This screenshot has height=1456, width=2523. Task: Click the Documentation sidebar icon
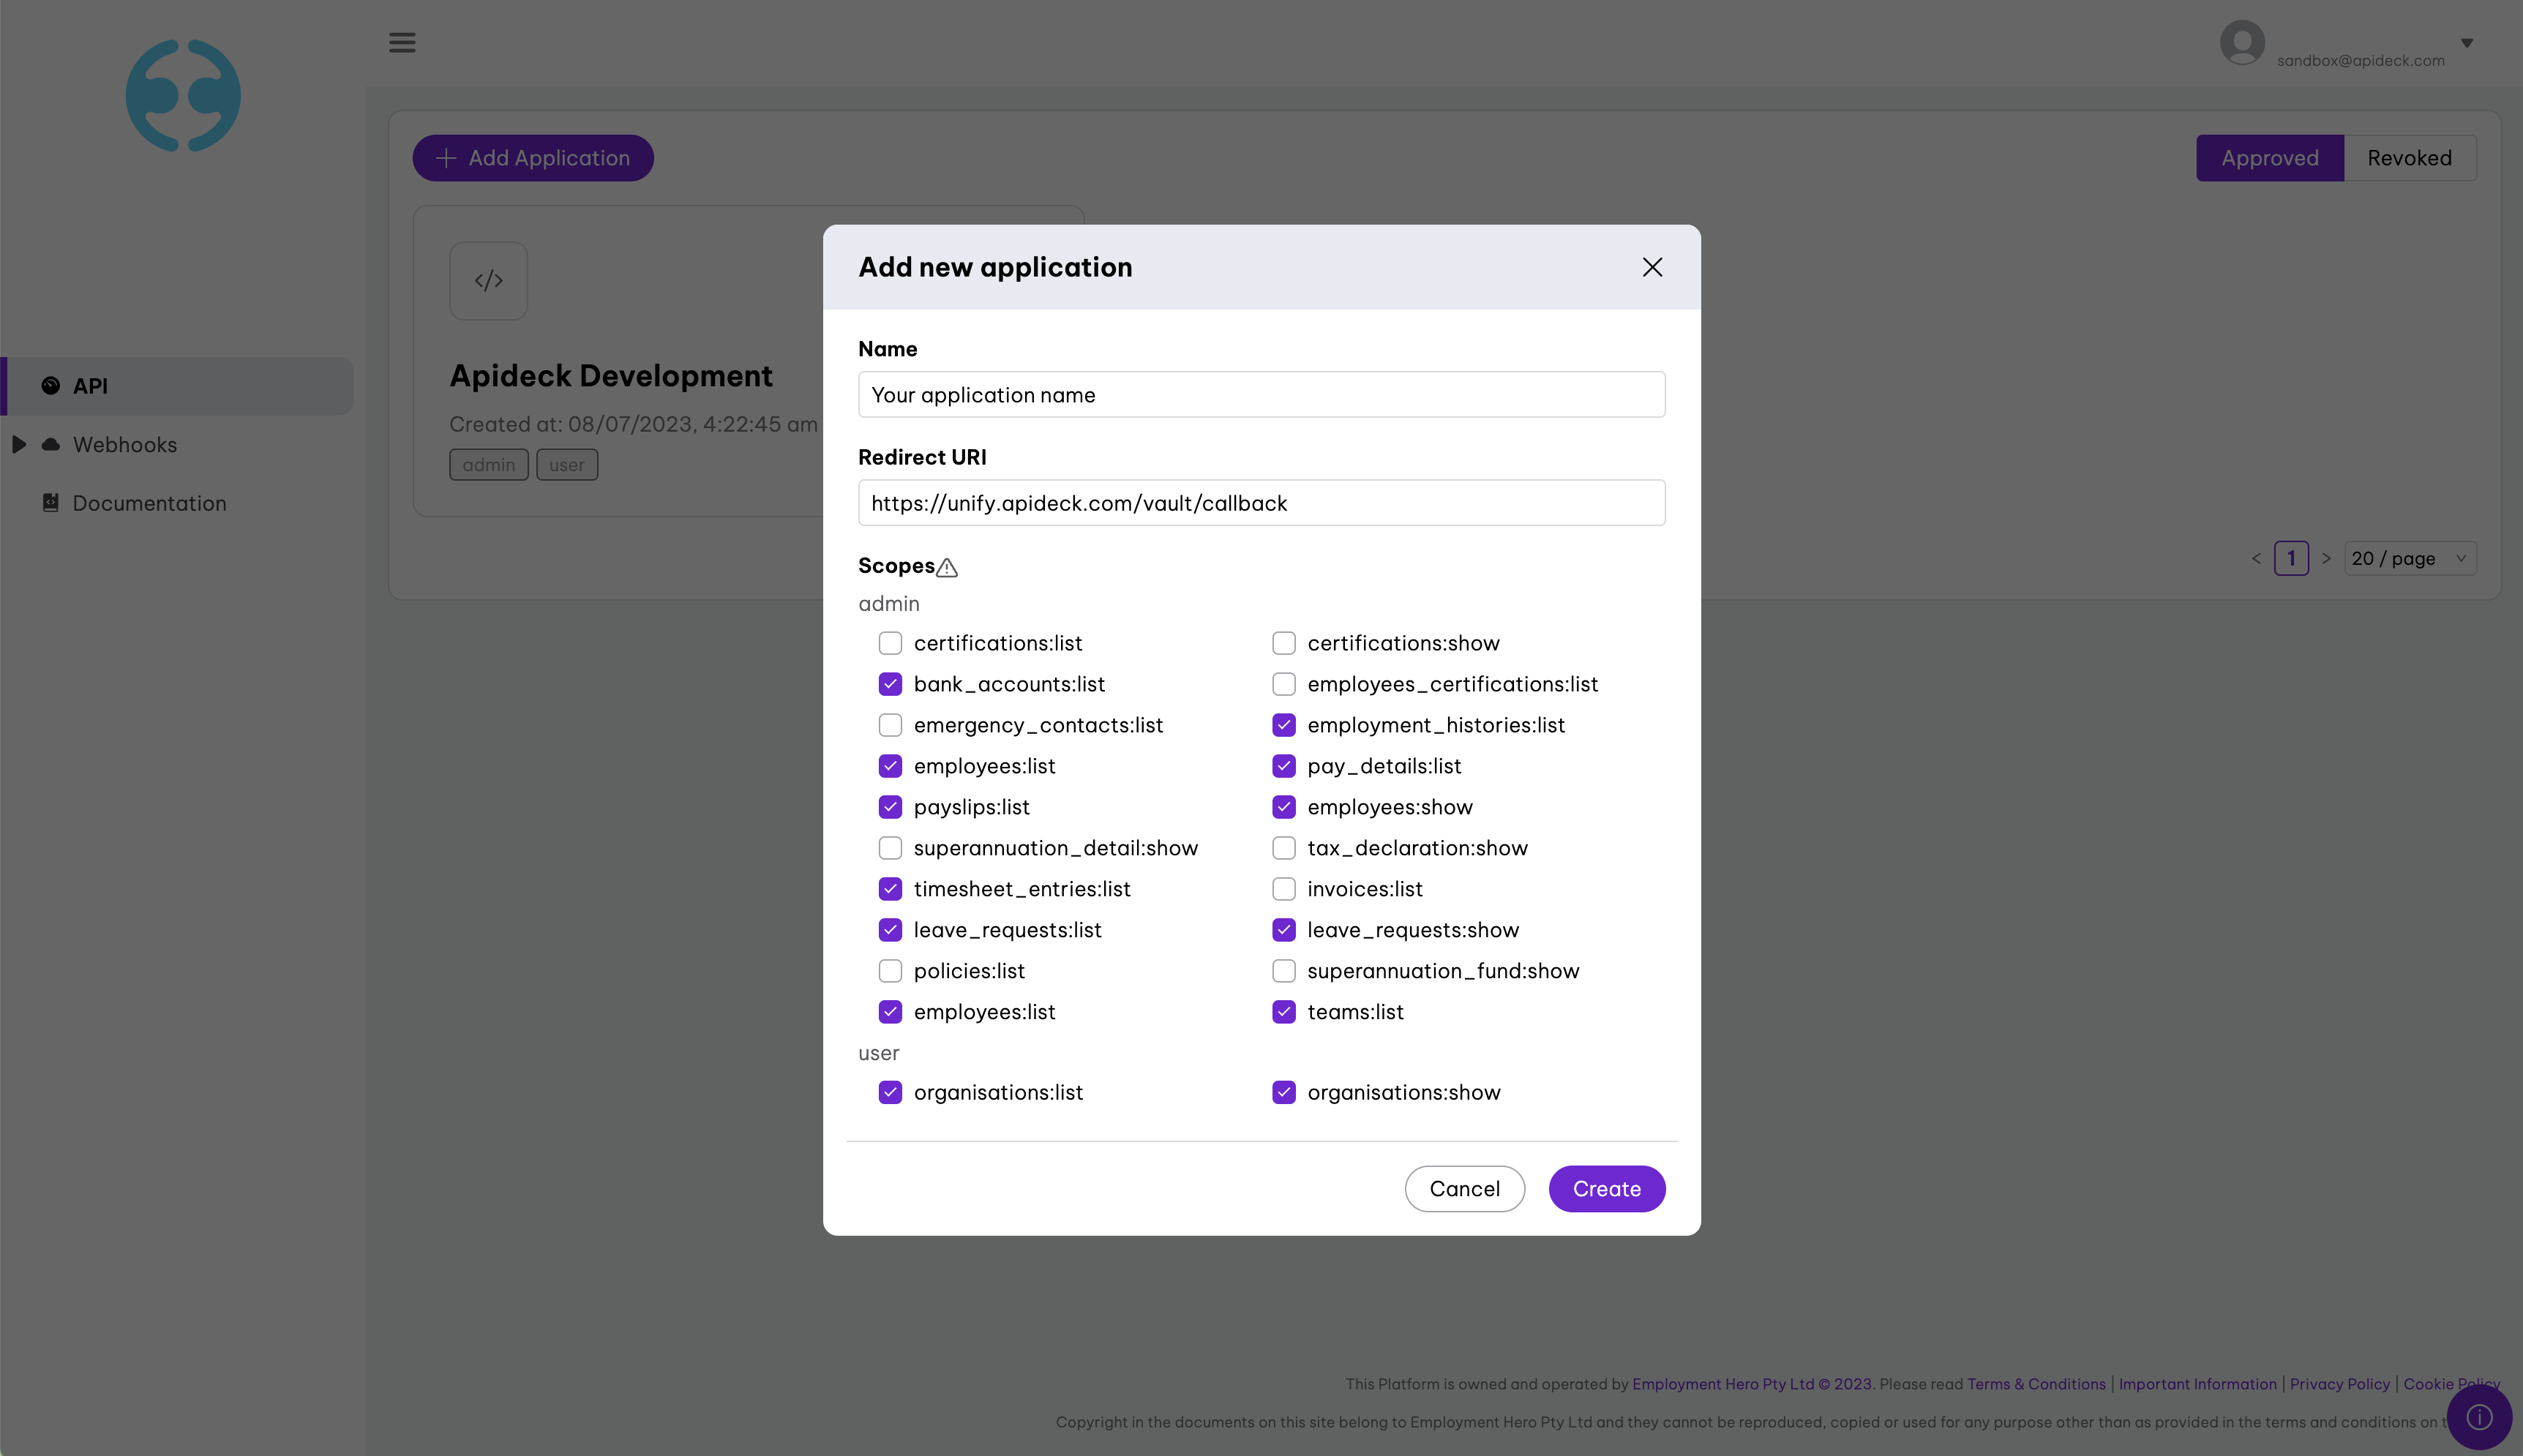click(50, 503)
